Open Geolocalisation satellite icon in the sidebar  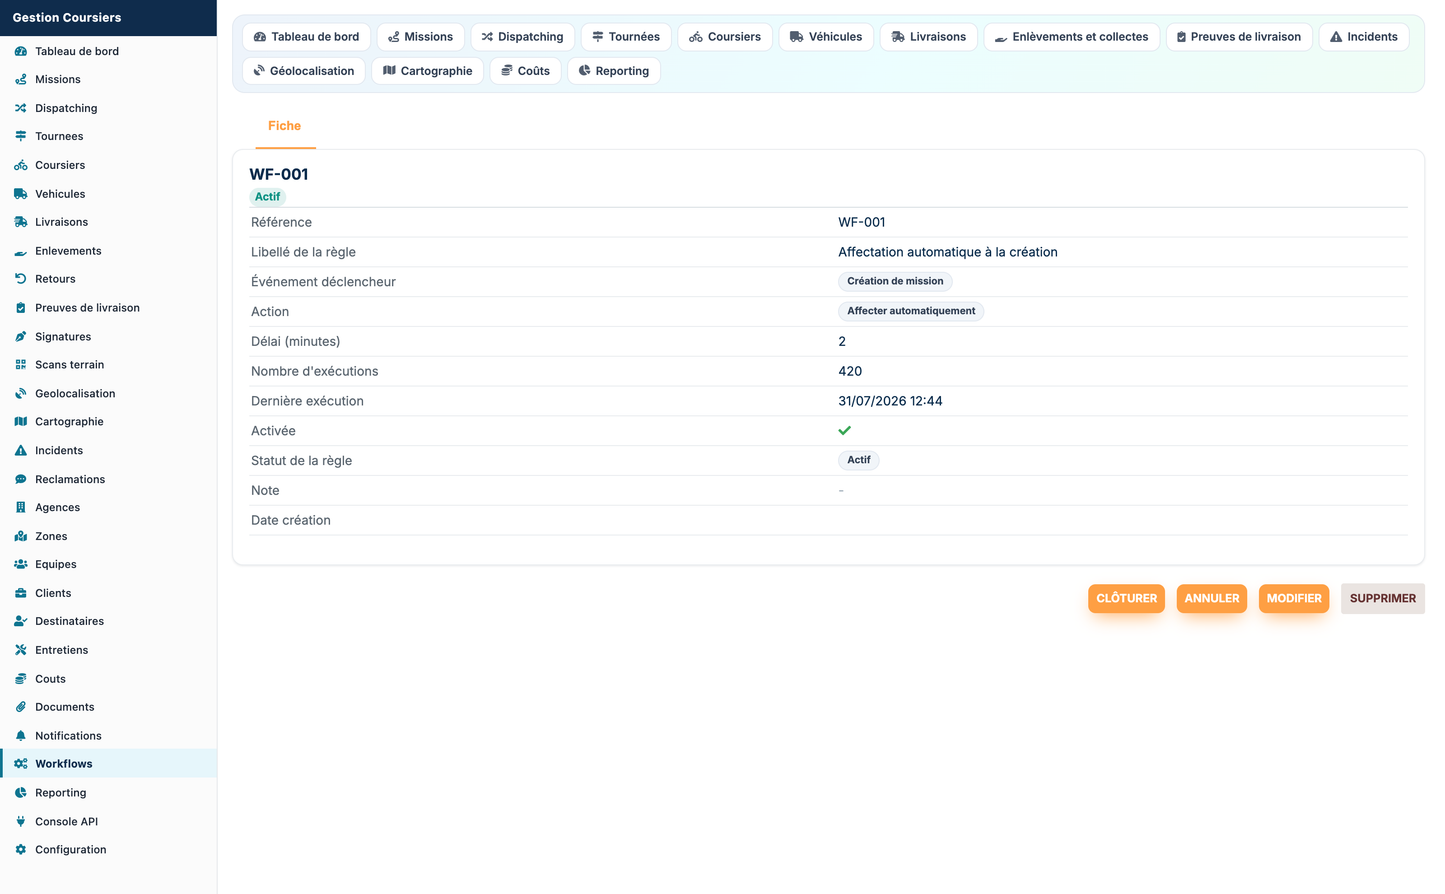[x=20, y=394]
